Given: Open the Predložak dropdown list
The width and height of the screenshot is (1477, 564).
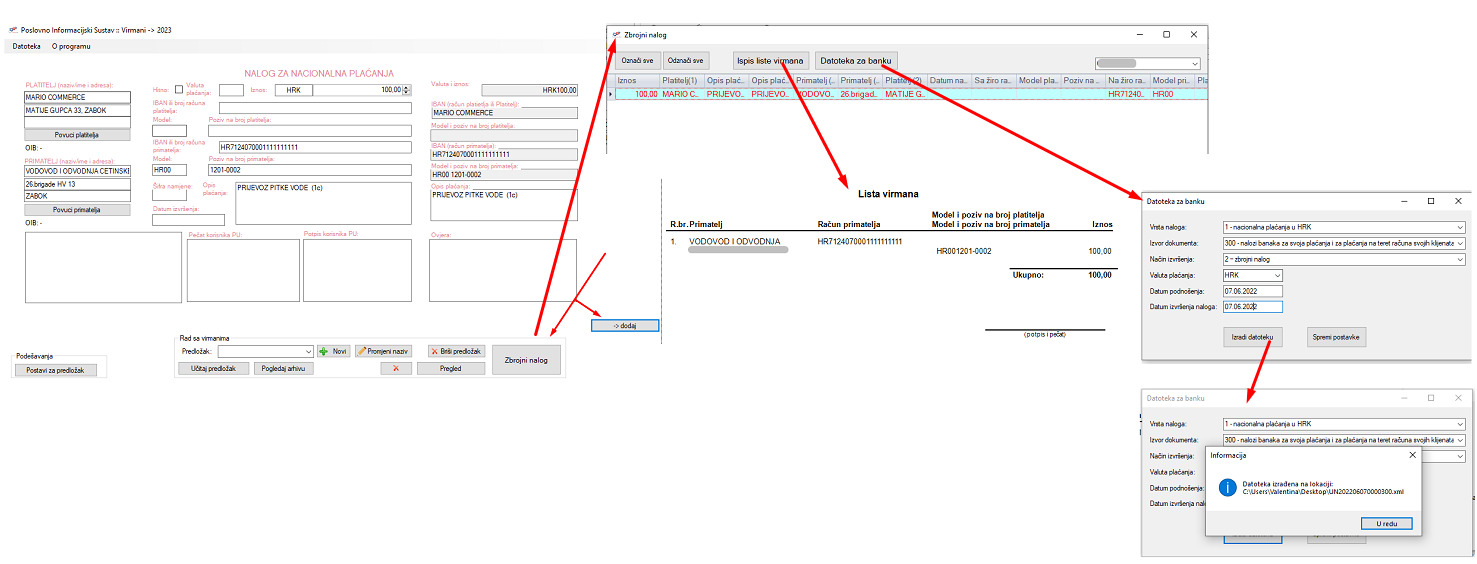Looking at the screenshot, I should (308, 352).
